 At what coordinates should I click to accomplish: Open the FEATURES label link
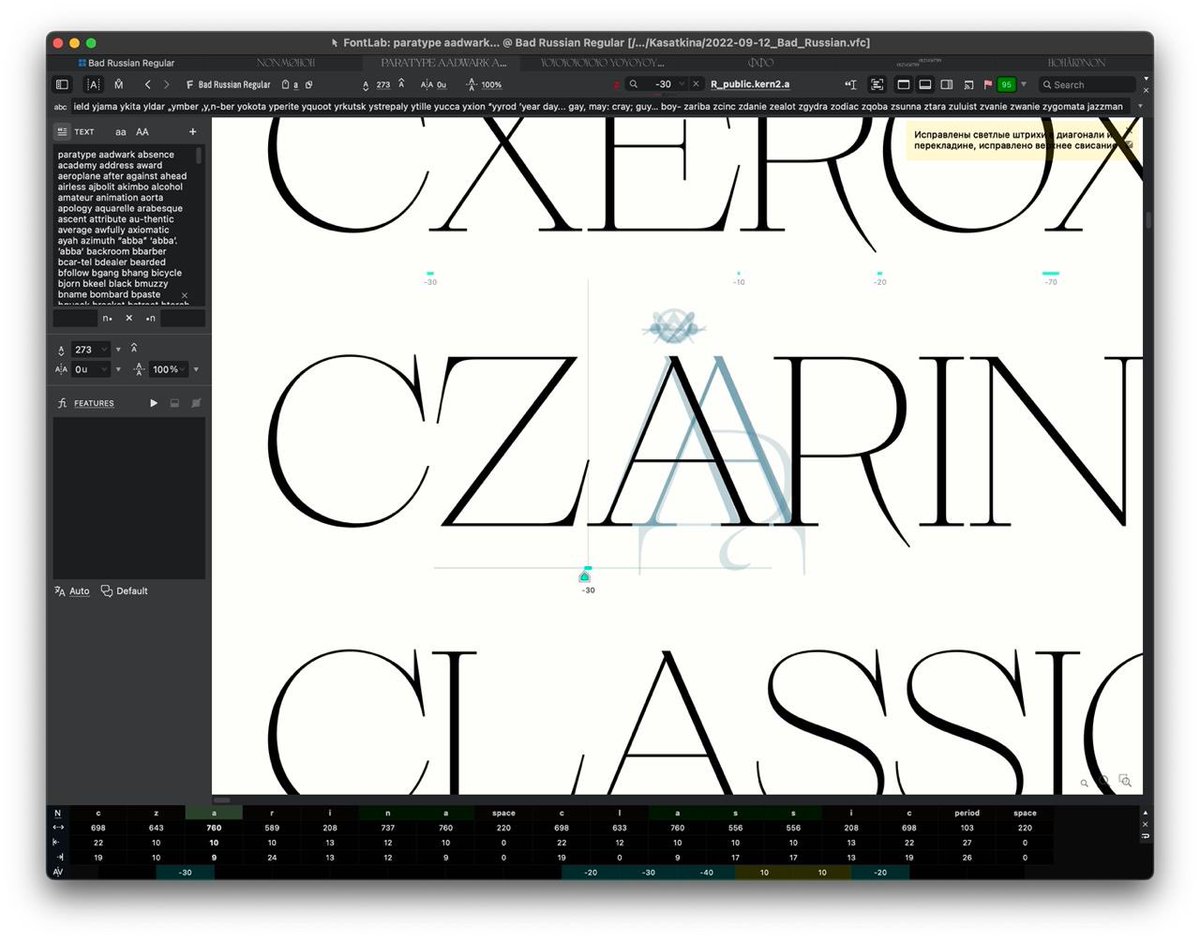pyautogui.click(x=94, y=403)
